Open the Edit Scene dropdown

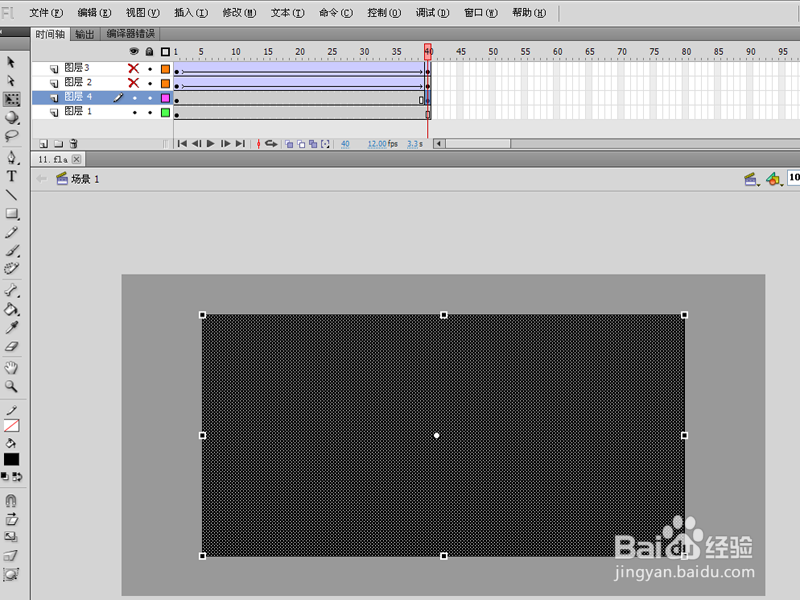751,180
